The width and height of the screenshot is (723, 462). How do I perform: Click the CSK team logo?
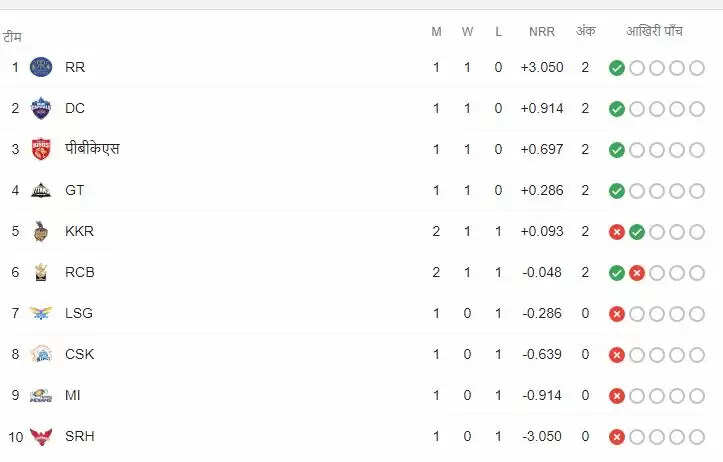pos(41,354)
